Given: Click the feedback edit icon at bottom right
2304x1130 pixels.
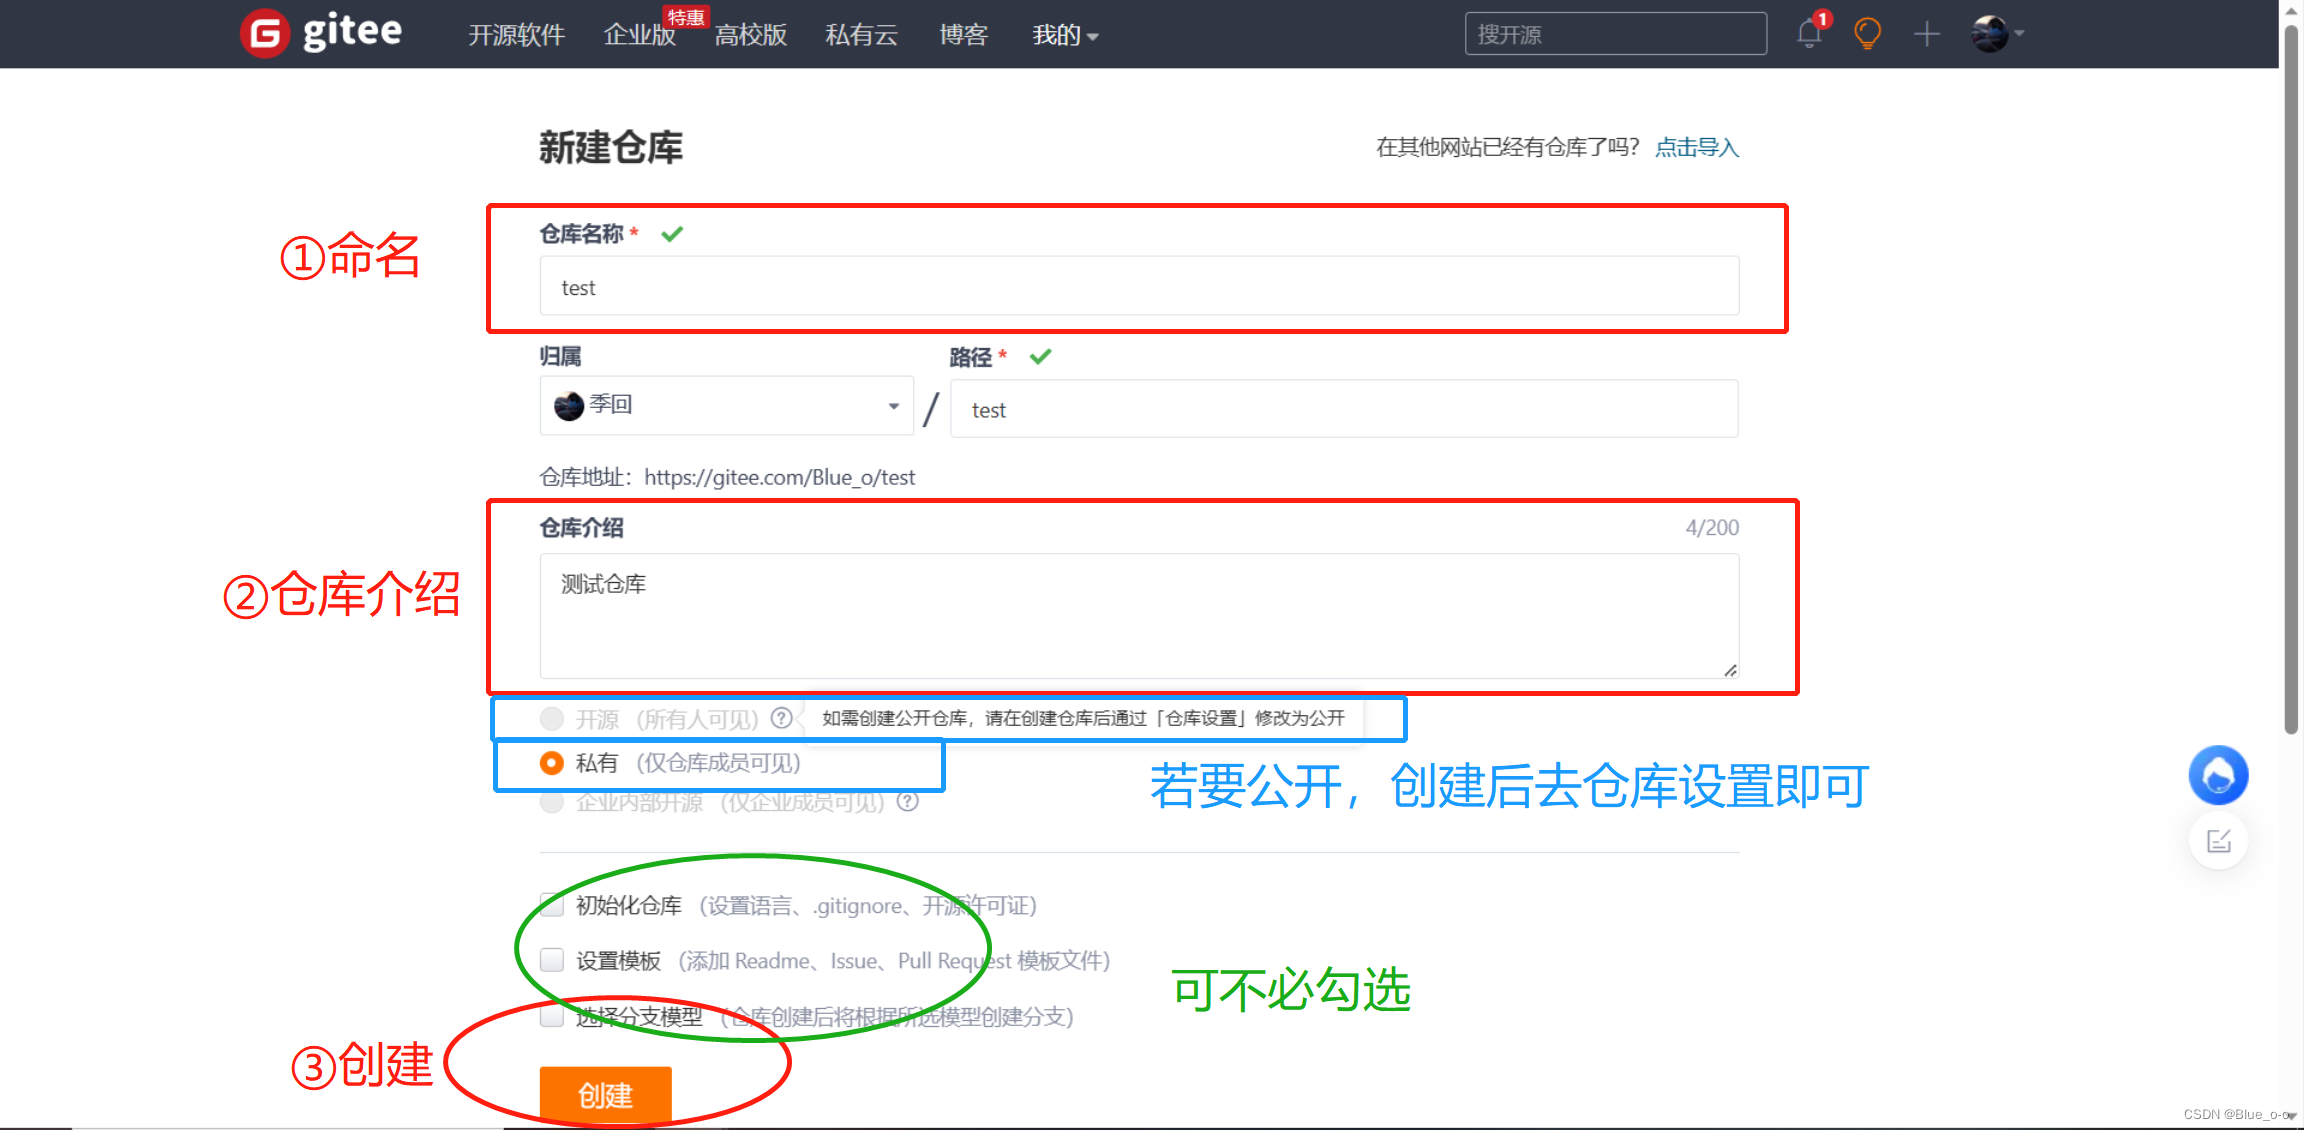Looking at the screenshot, I should click(x=2218, y=841).
